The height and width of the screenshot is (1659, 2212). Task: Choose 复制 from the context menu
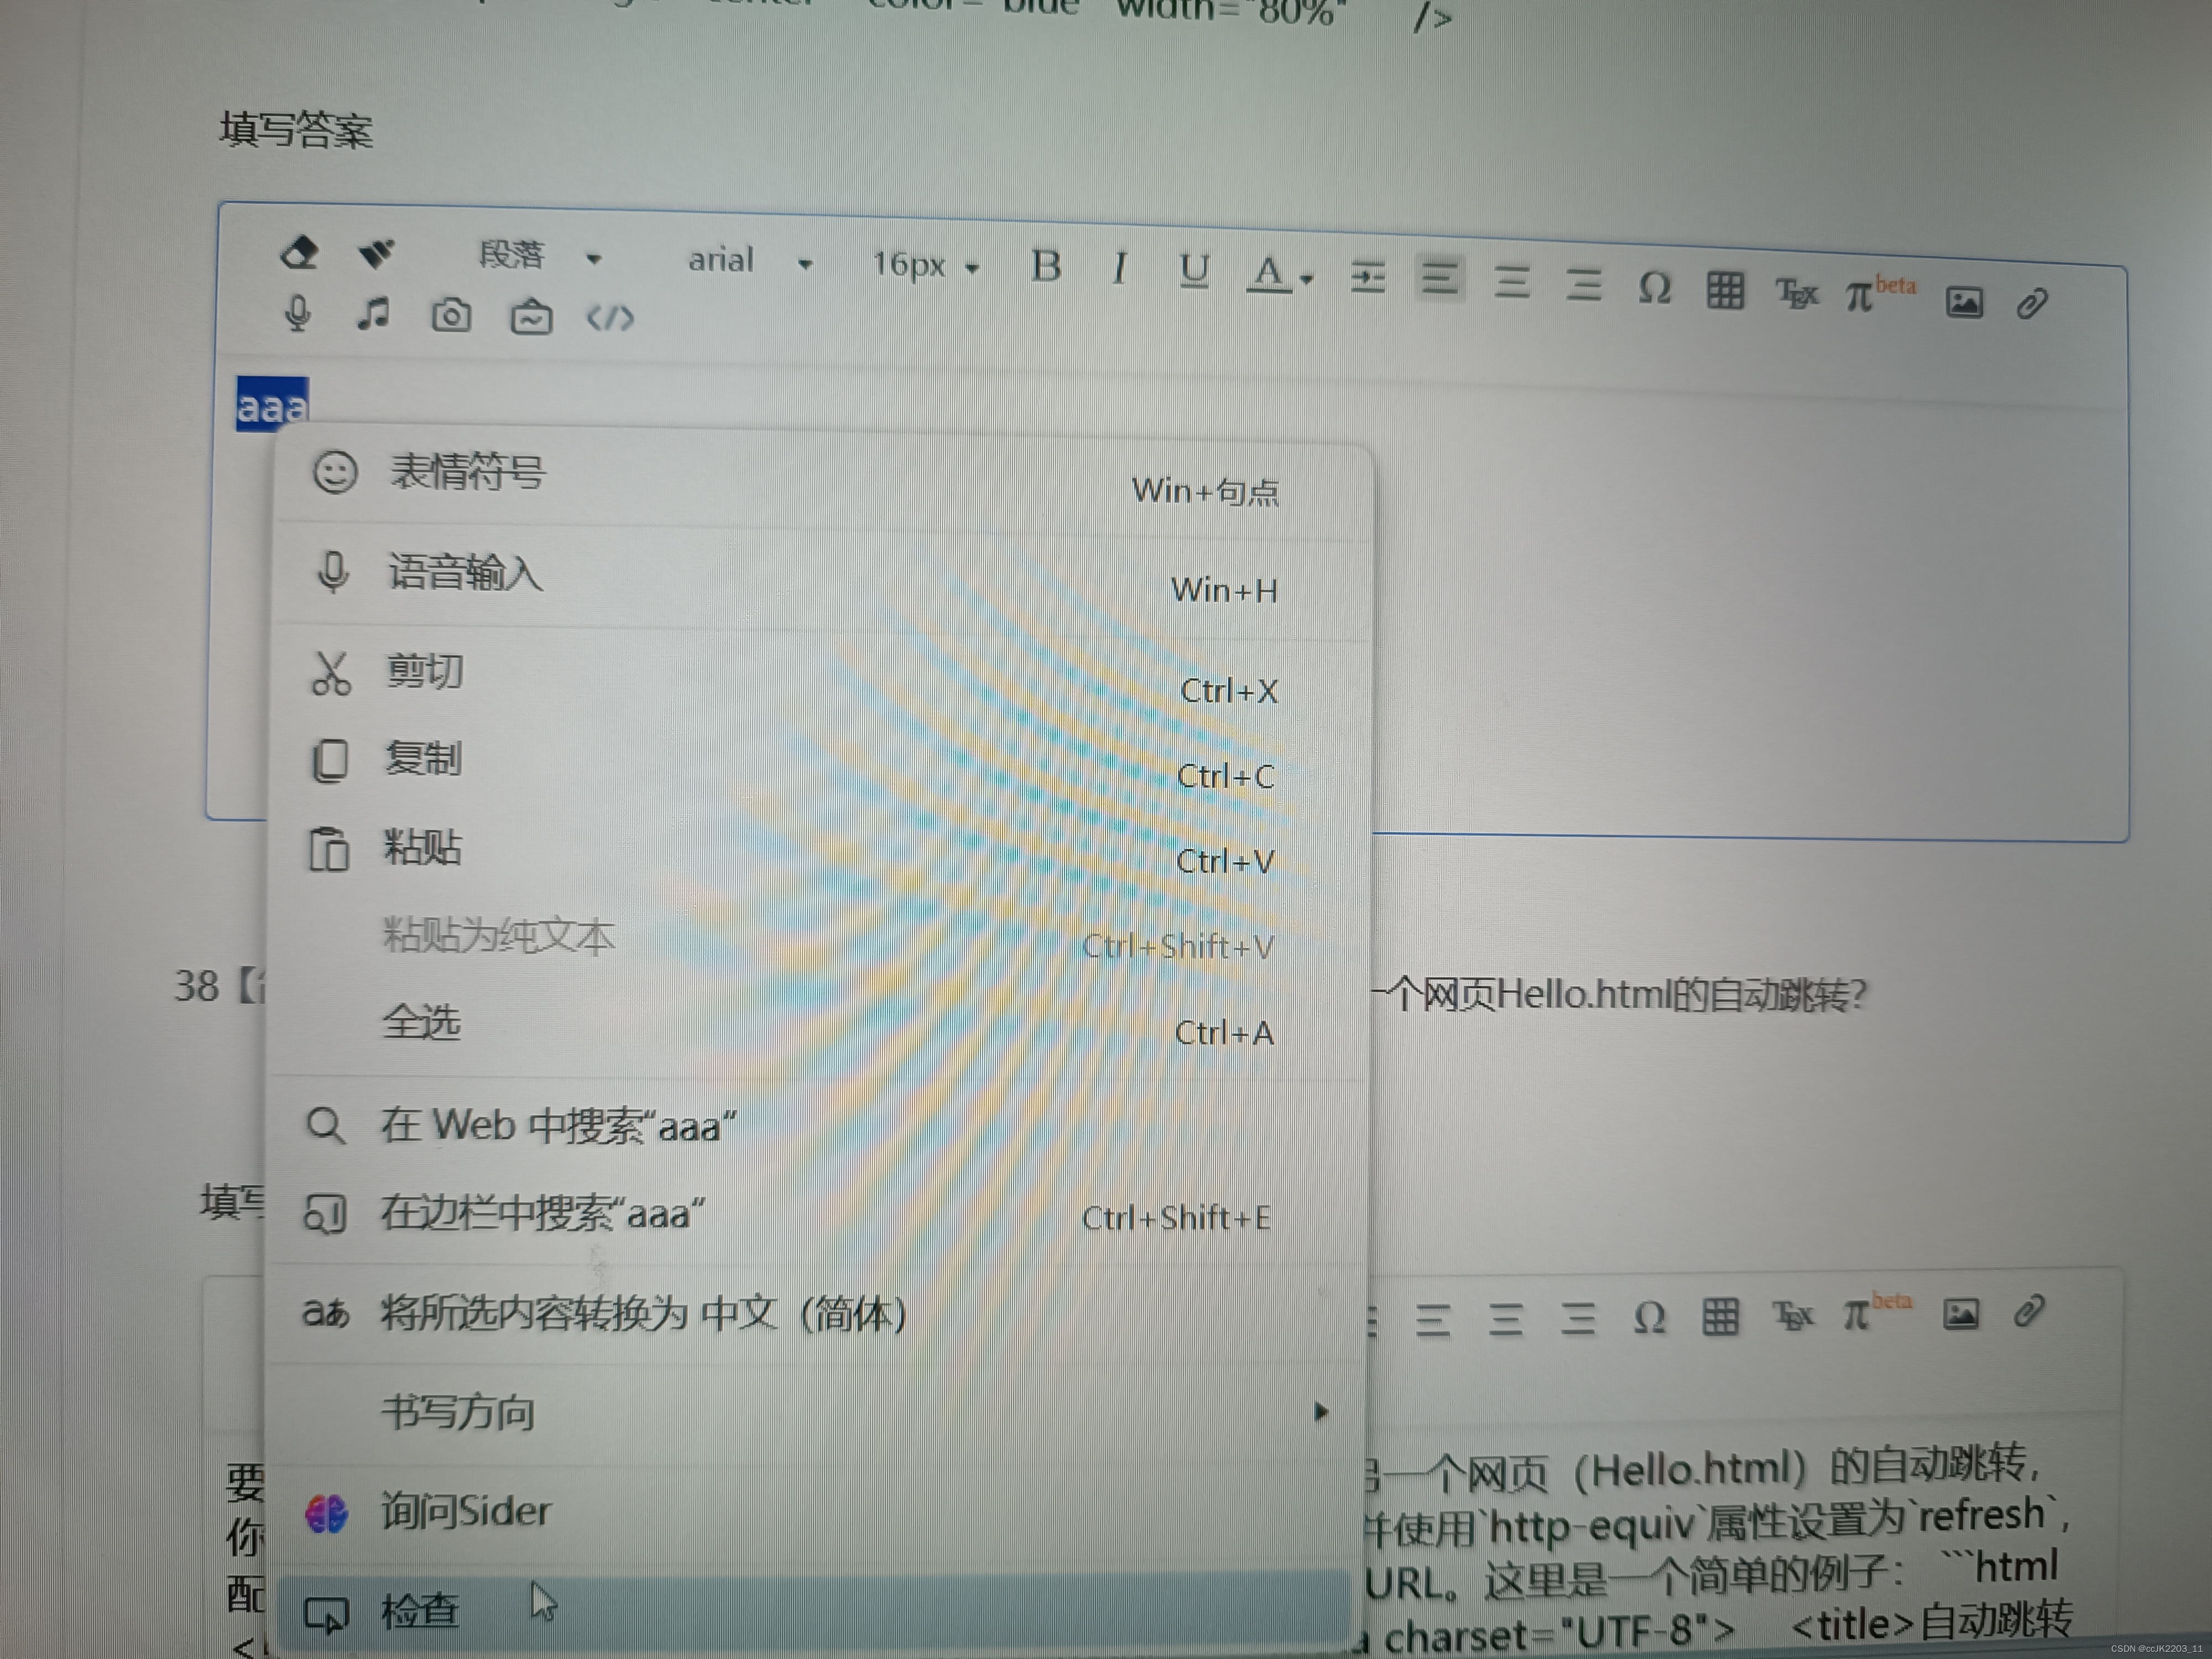(x=424, y=760)
